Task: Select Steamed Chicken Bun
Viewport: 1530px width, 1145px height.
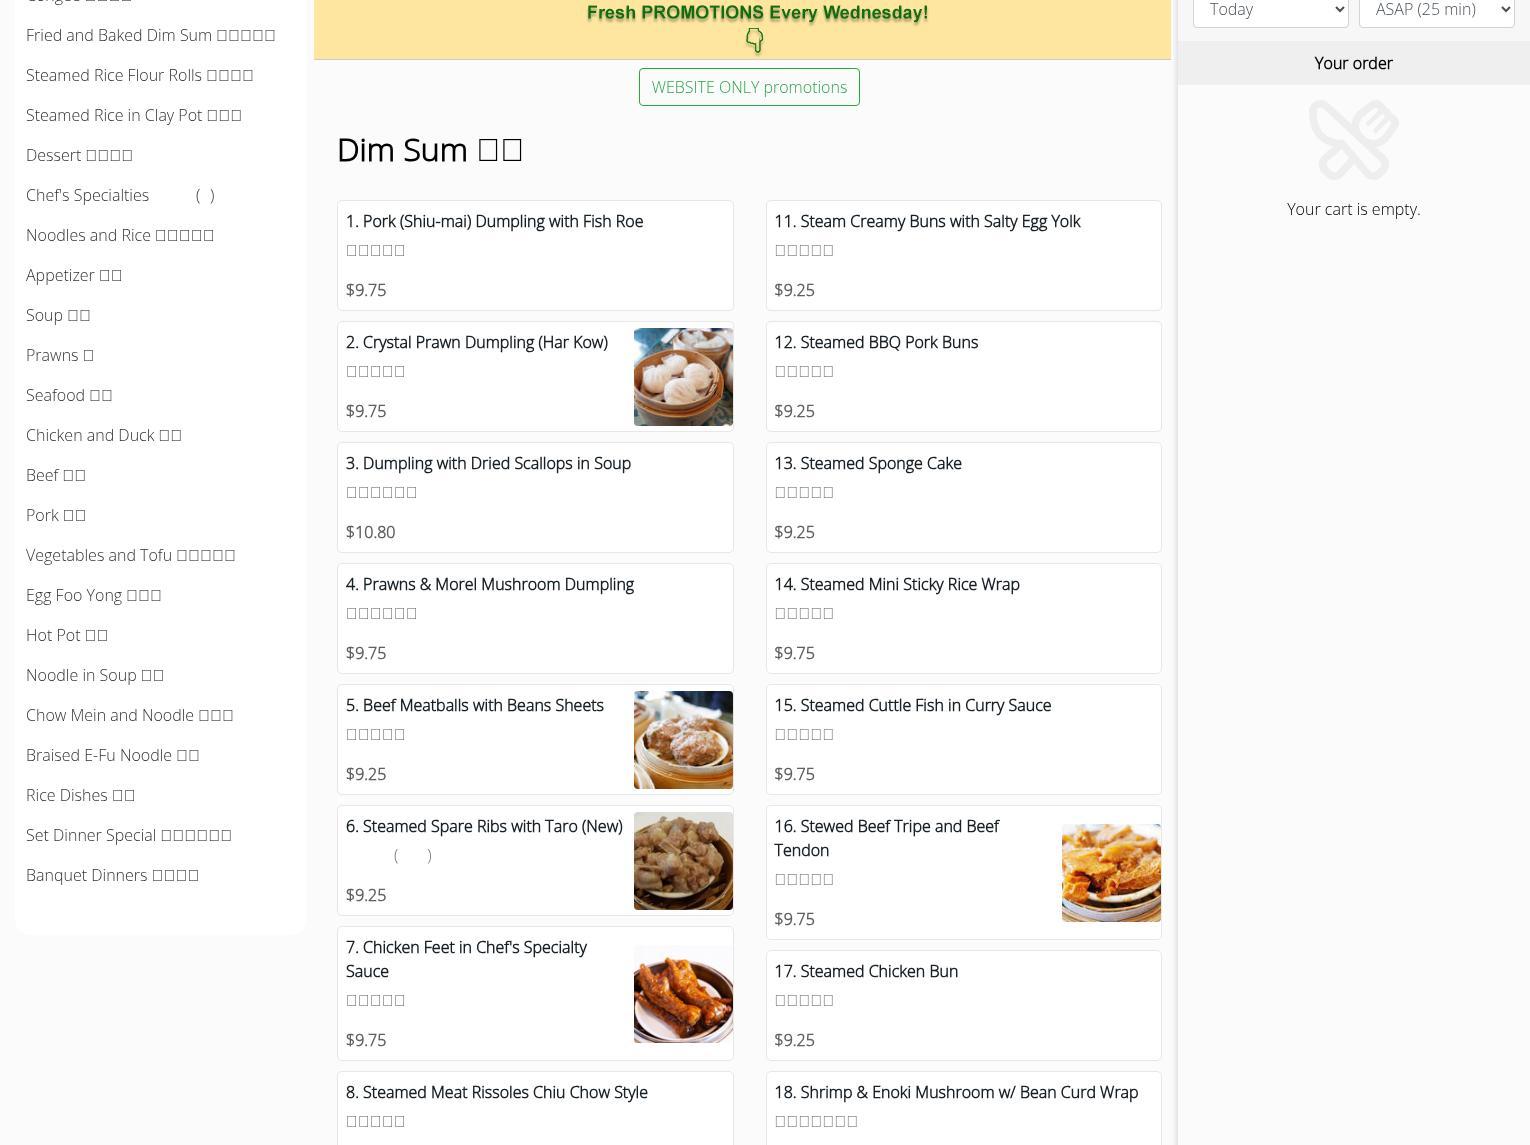Action: [963, 1005]
